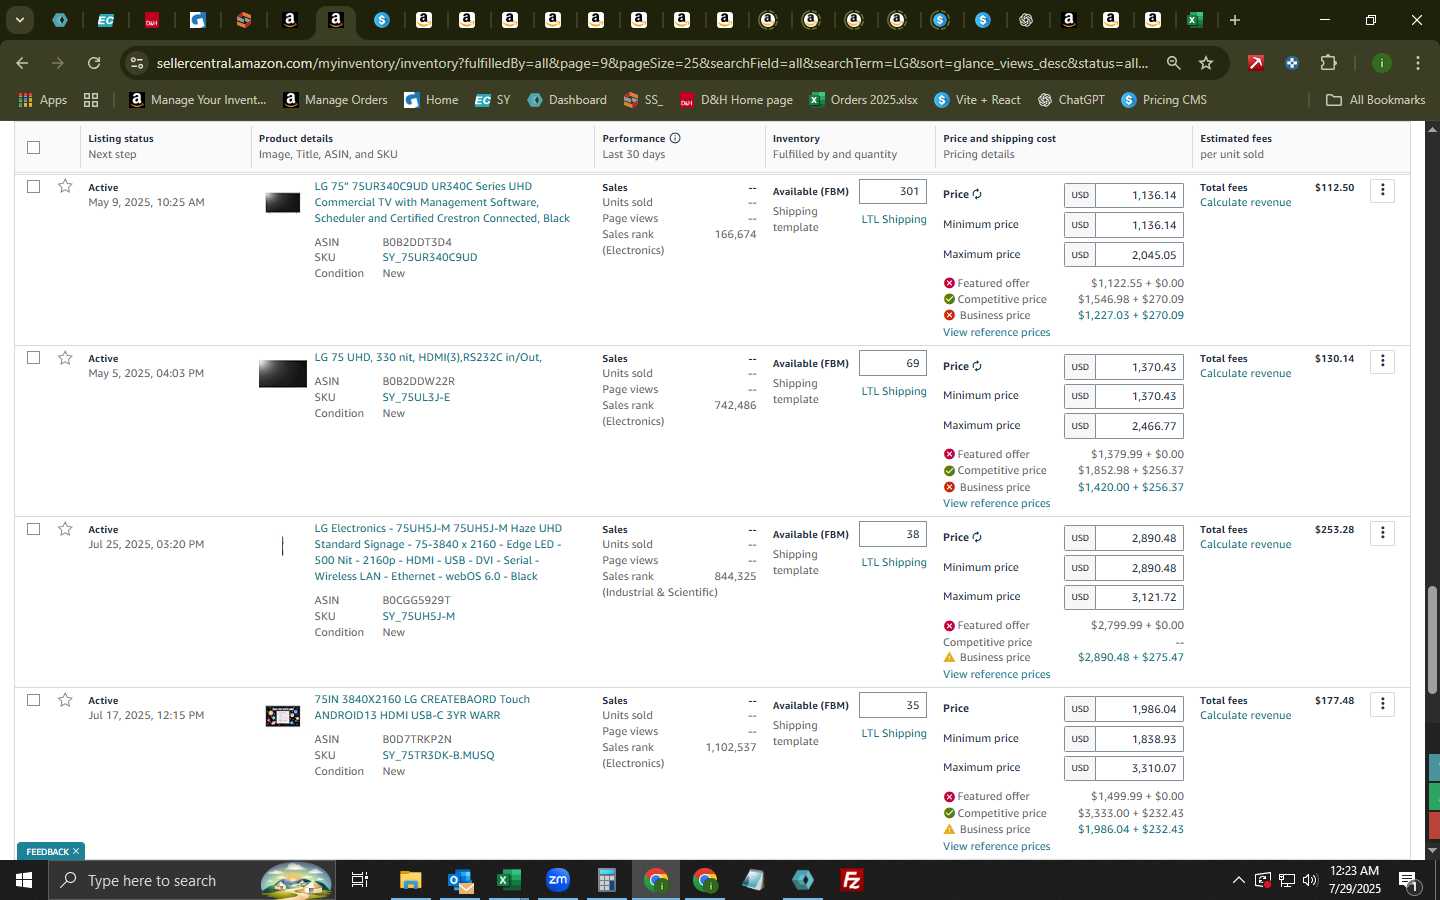Open the actions kebab menu for the $253.28 fee row
1440x900 pixels.
point(1382,532)
